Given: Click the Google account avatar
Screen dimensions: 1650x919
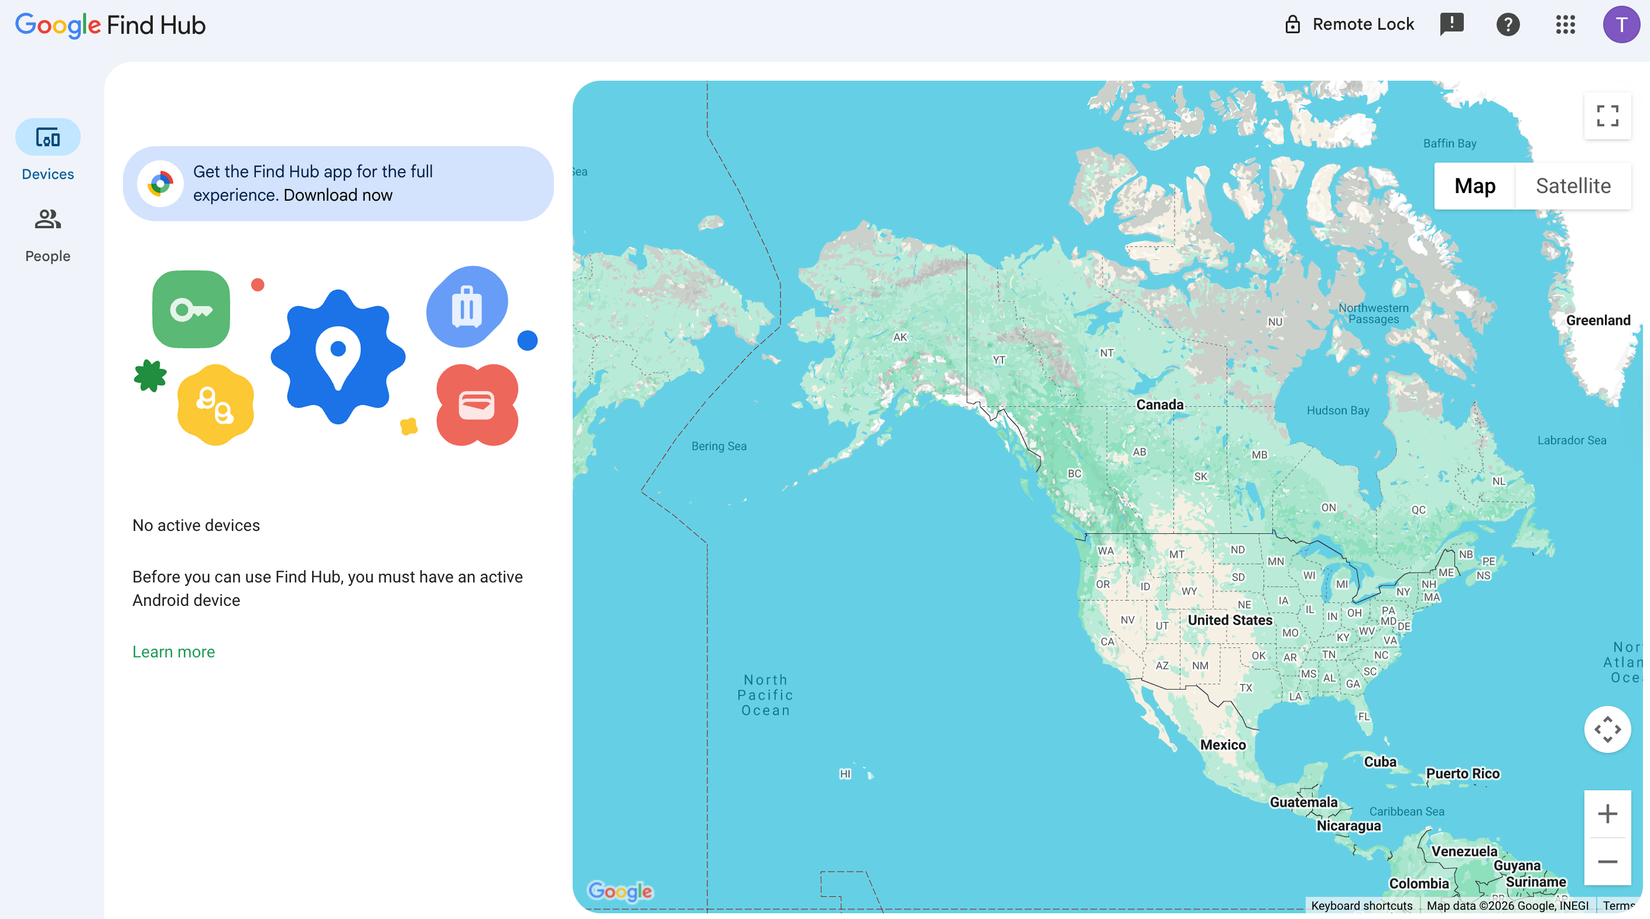Looking at the screenshot, I should click(1621, 24).
